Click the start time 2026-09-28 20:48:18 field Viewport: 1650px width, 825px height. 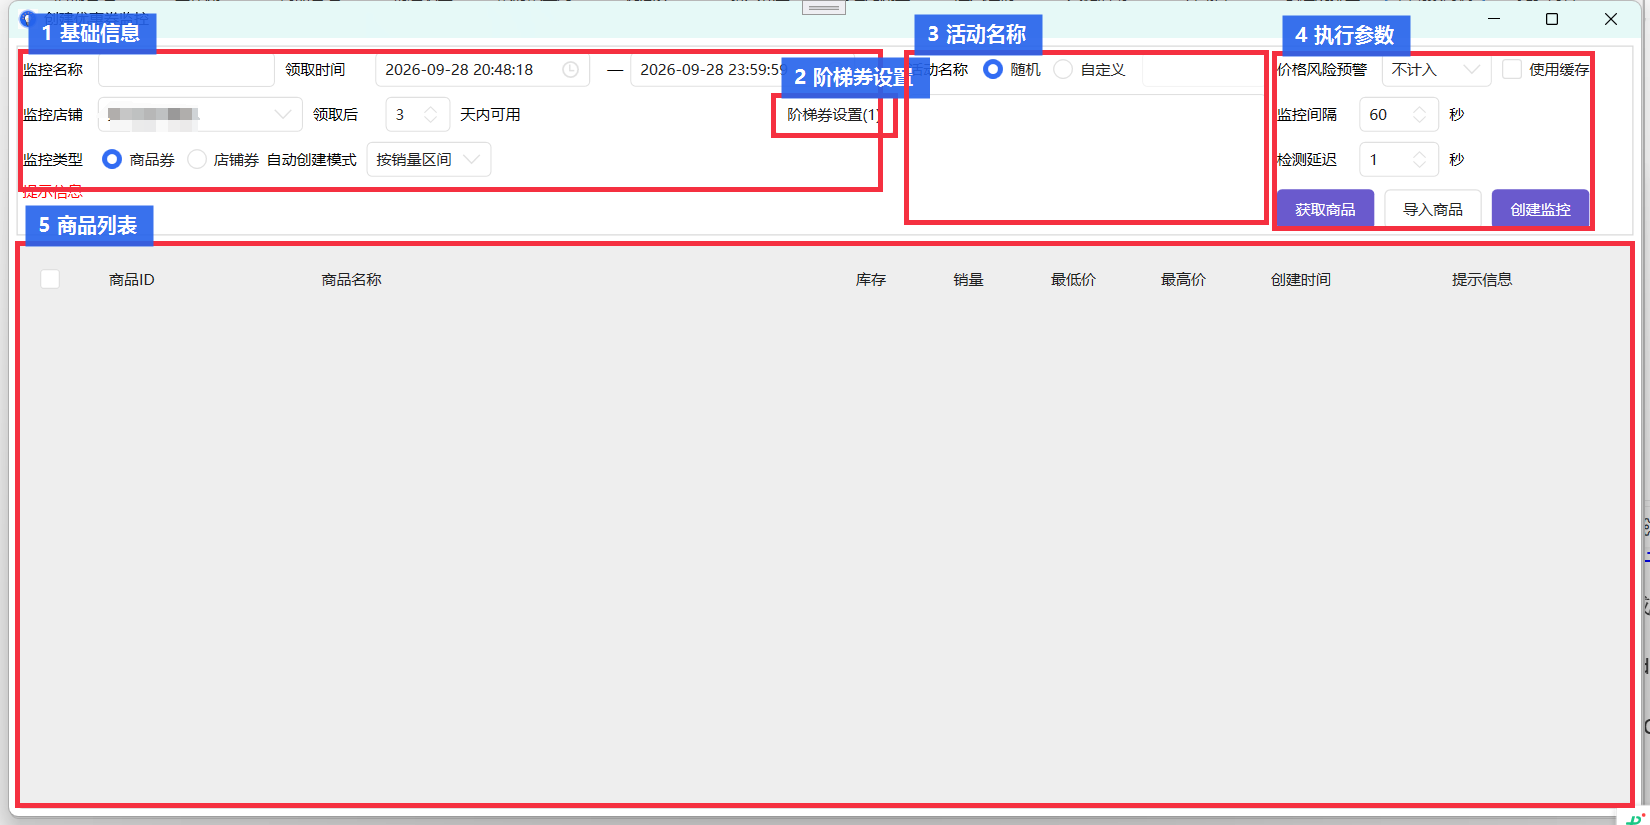[482, 70]
